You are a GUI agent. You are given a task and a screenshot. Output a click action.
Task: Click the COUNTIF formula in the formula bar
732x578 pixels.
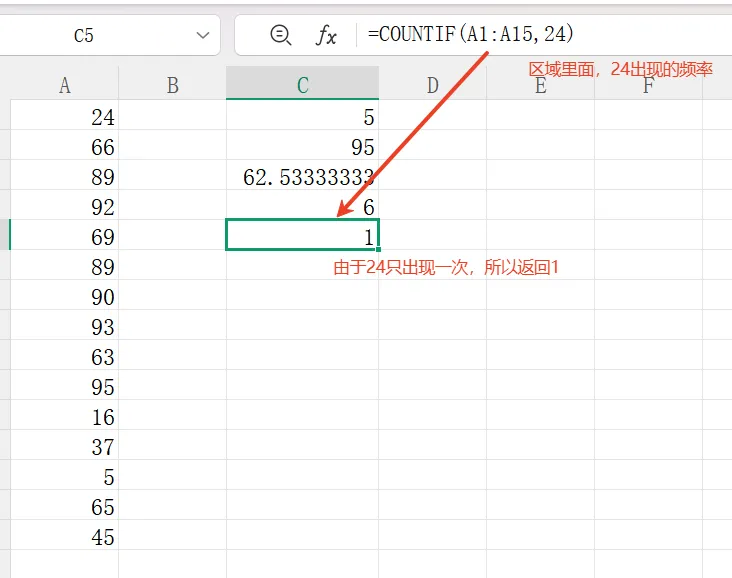pos(471,34)
